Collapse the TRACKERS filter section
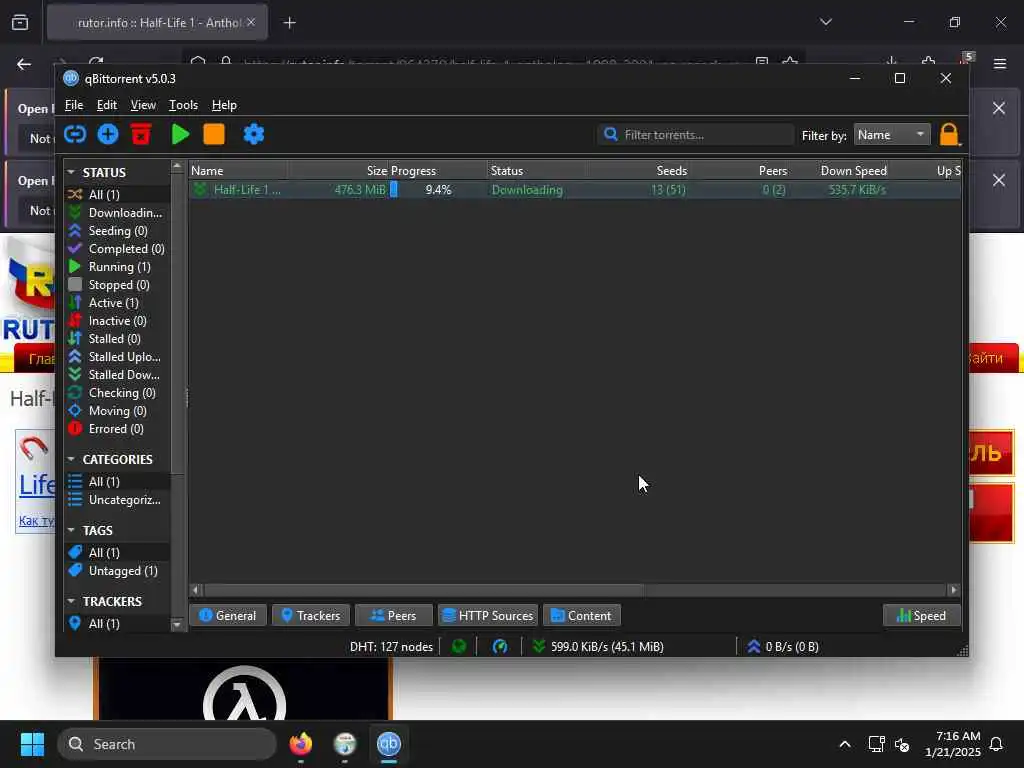Image resolution: width=1024 pixels, height=768 pixels. 71,601
